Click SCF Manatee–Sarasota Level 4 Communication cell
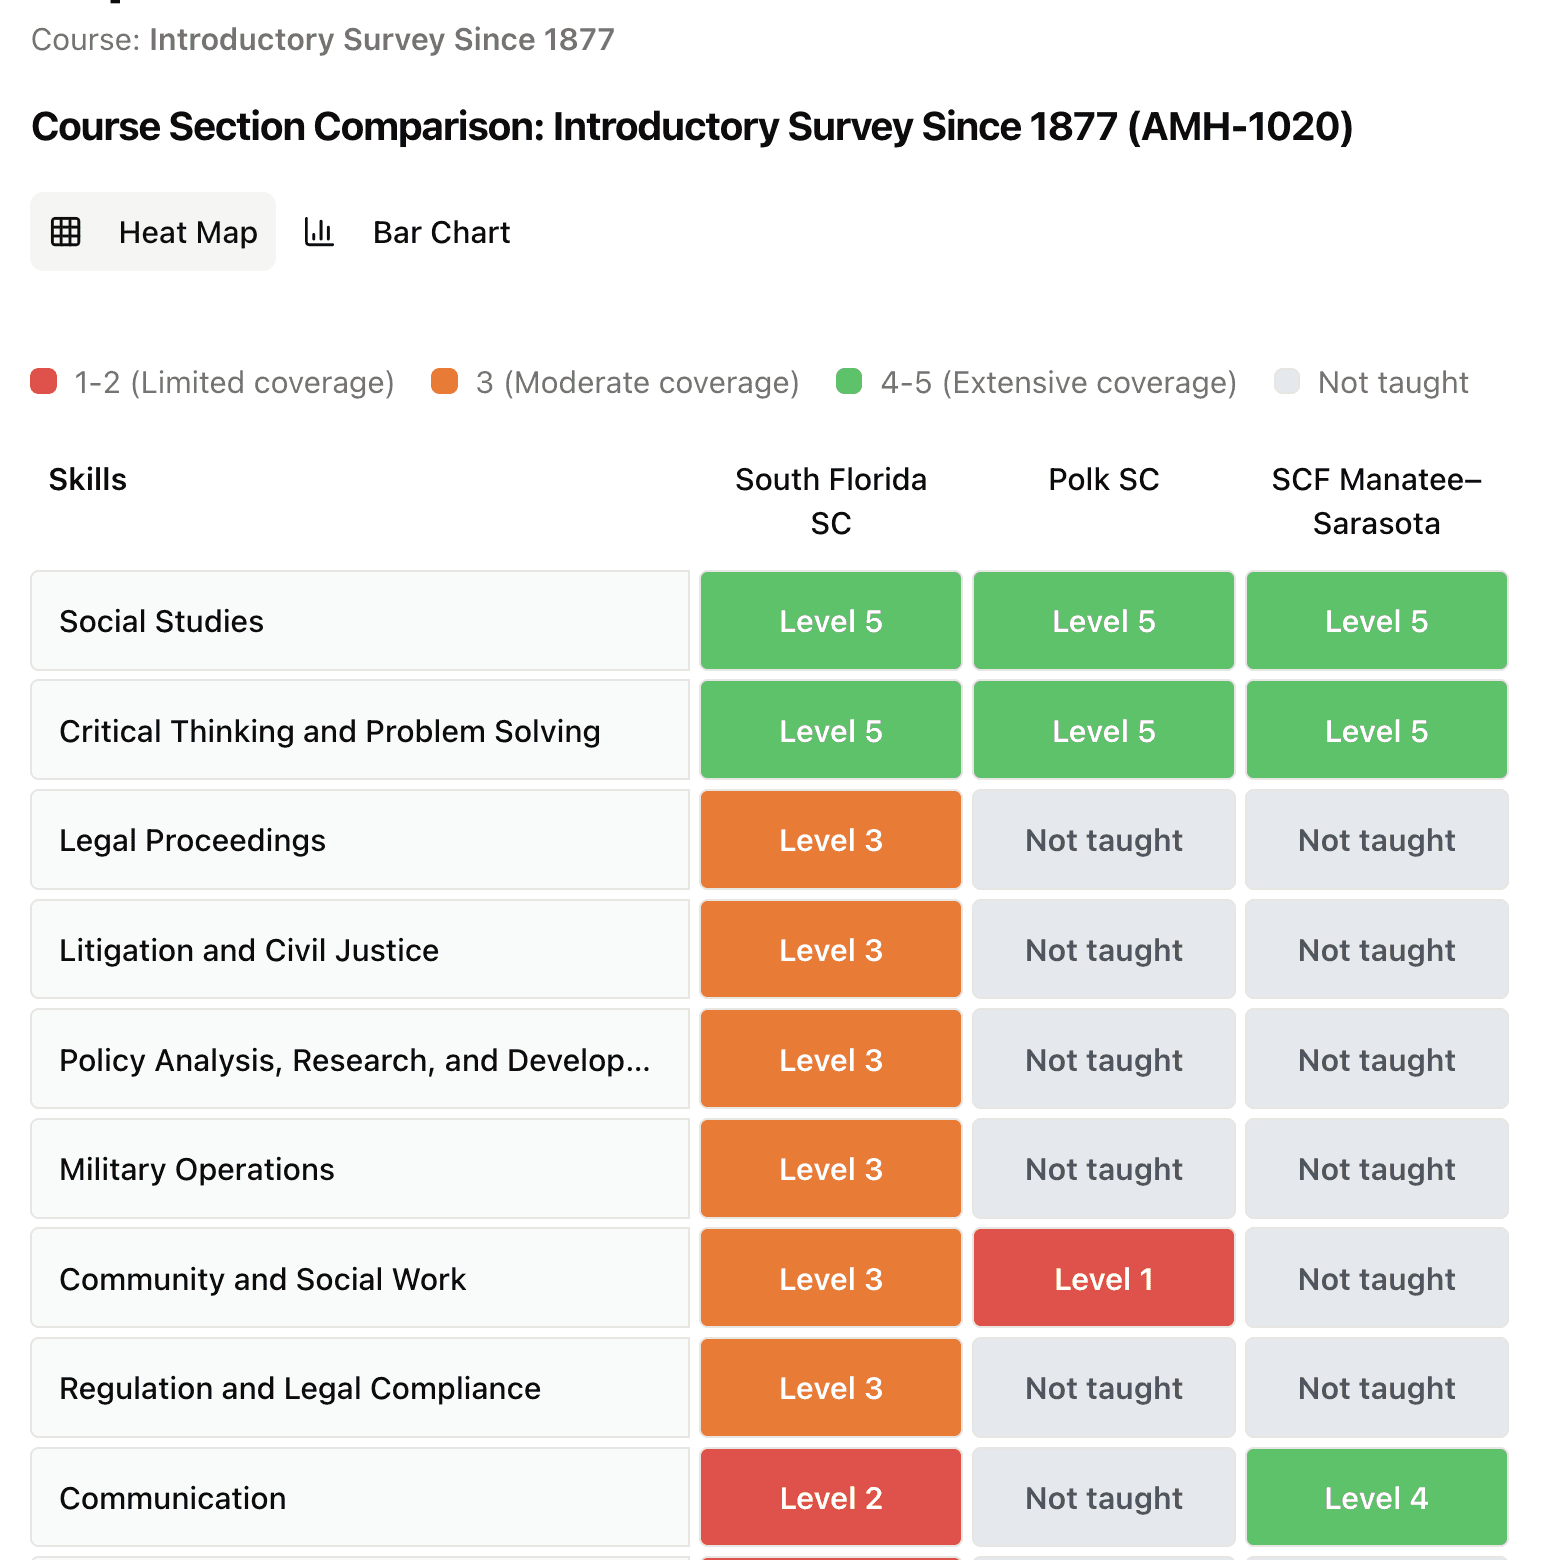 [x=1376, y=1498]
